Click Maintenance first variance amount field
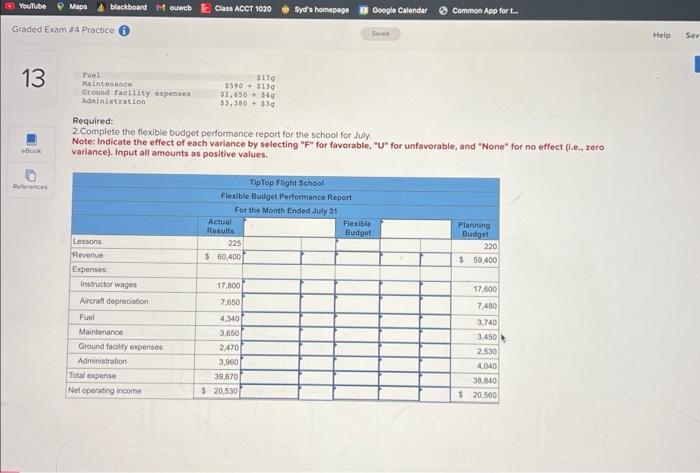 click(271, 334)
